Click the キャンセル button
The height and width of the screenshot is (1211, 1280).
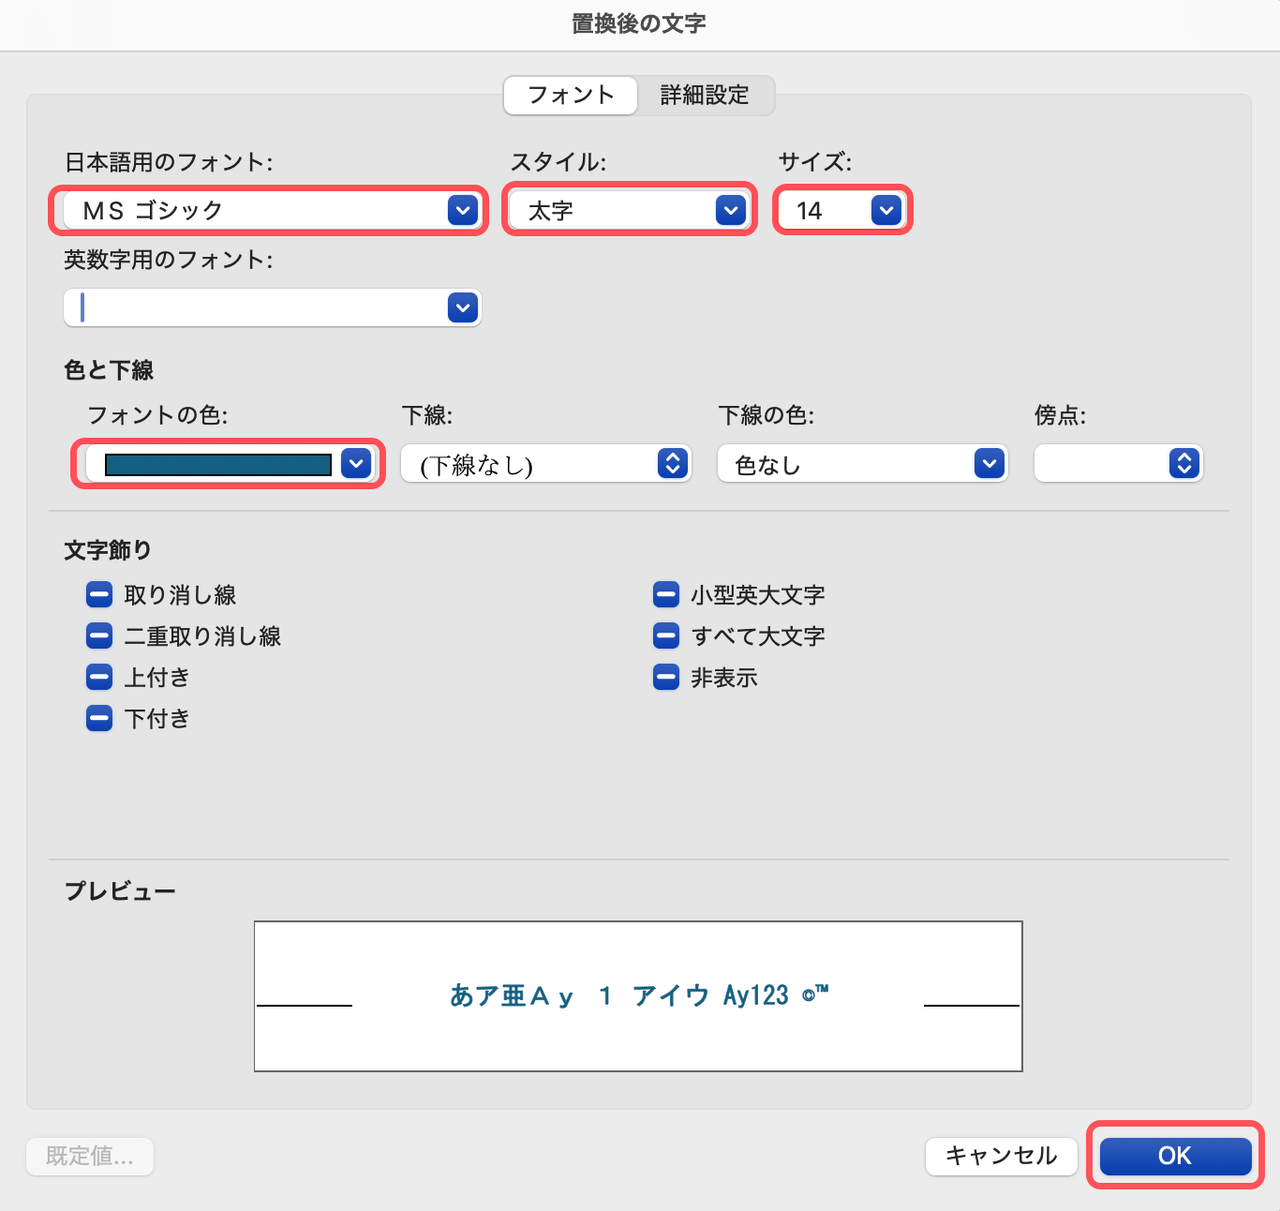coord(1000,1156)
